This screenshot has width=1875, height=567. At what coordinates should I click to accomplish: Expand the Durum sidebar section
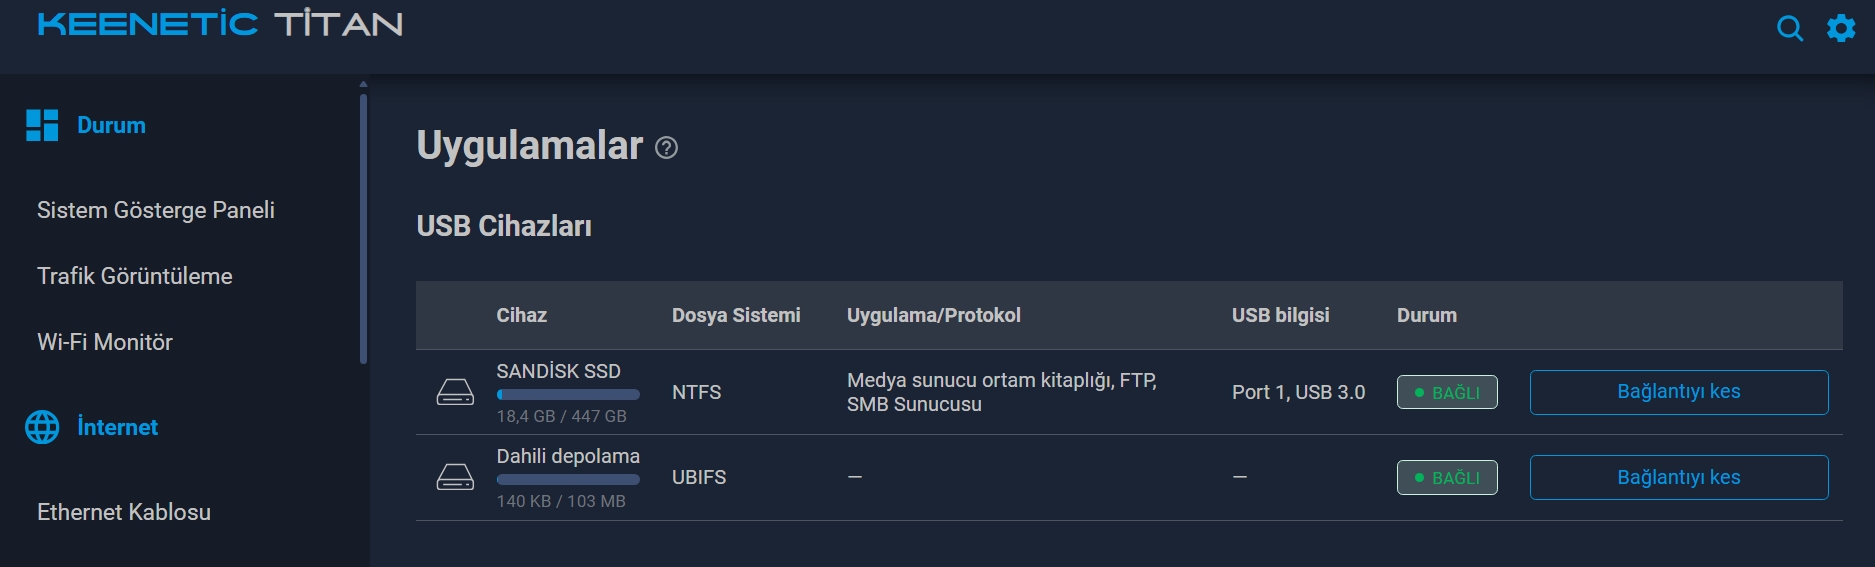click(111, 125)
